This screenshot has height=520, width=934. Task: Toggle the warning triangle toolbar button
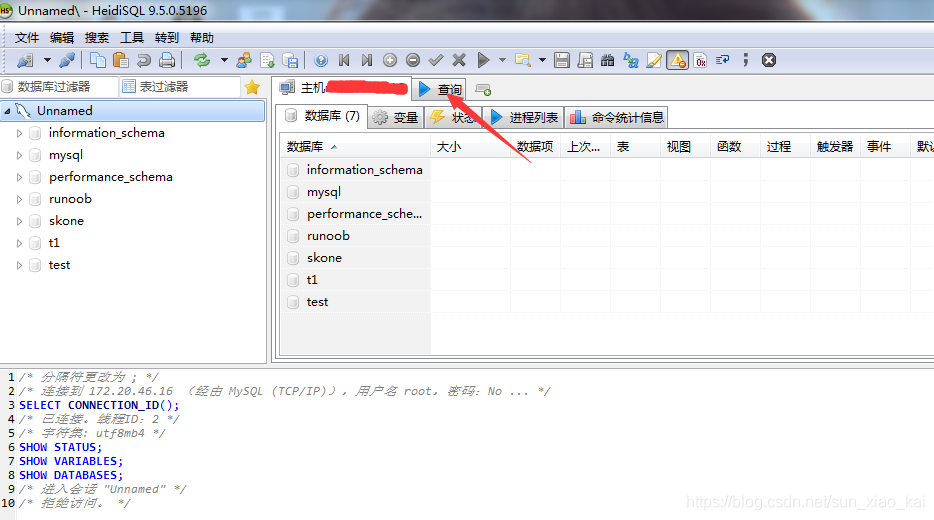click(x=677, y=60)
